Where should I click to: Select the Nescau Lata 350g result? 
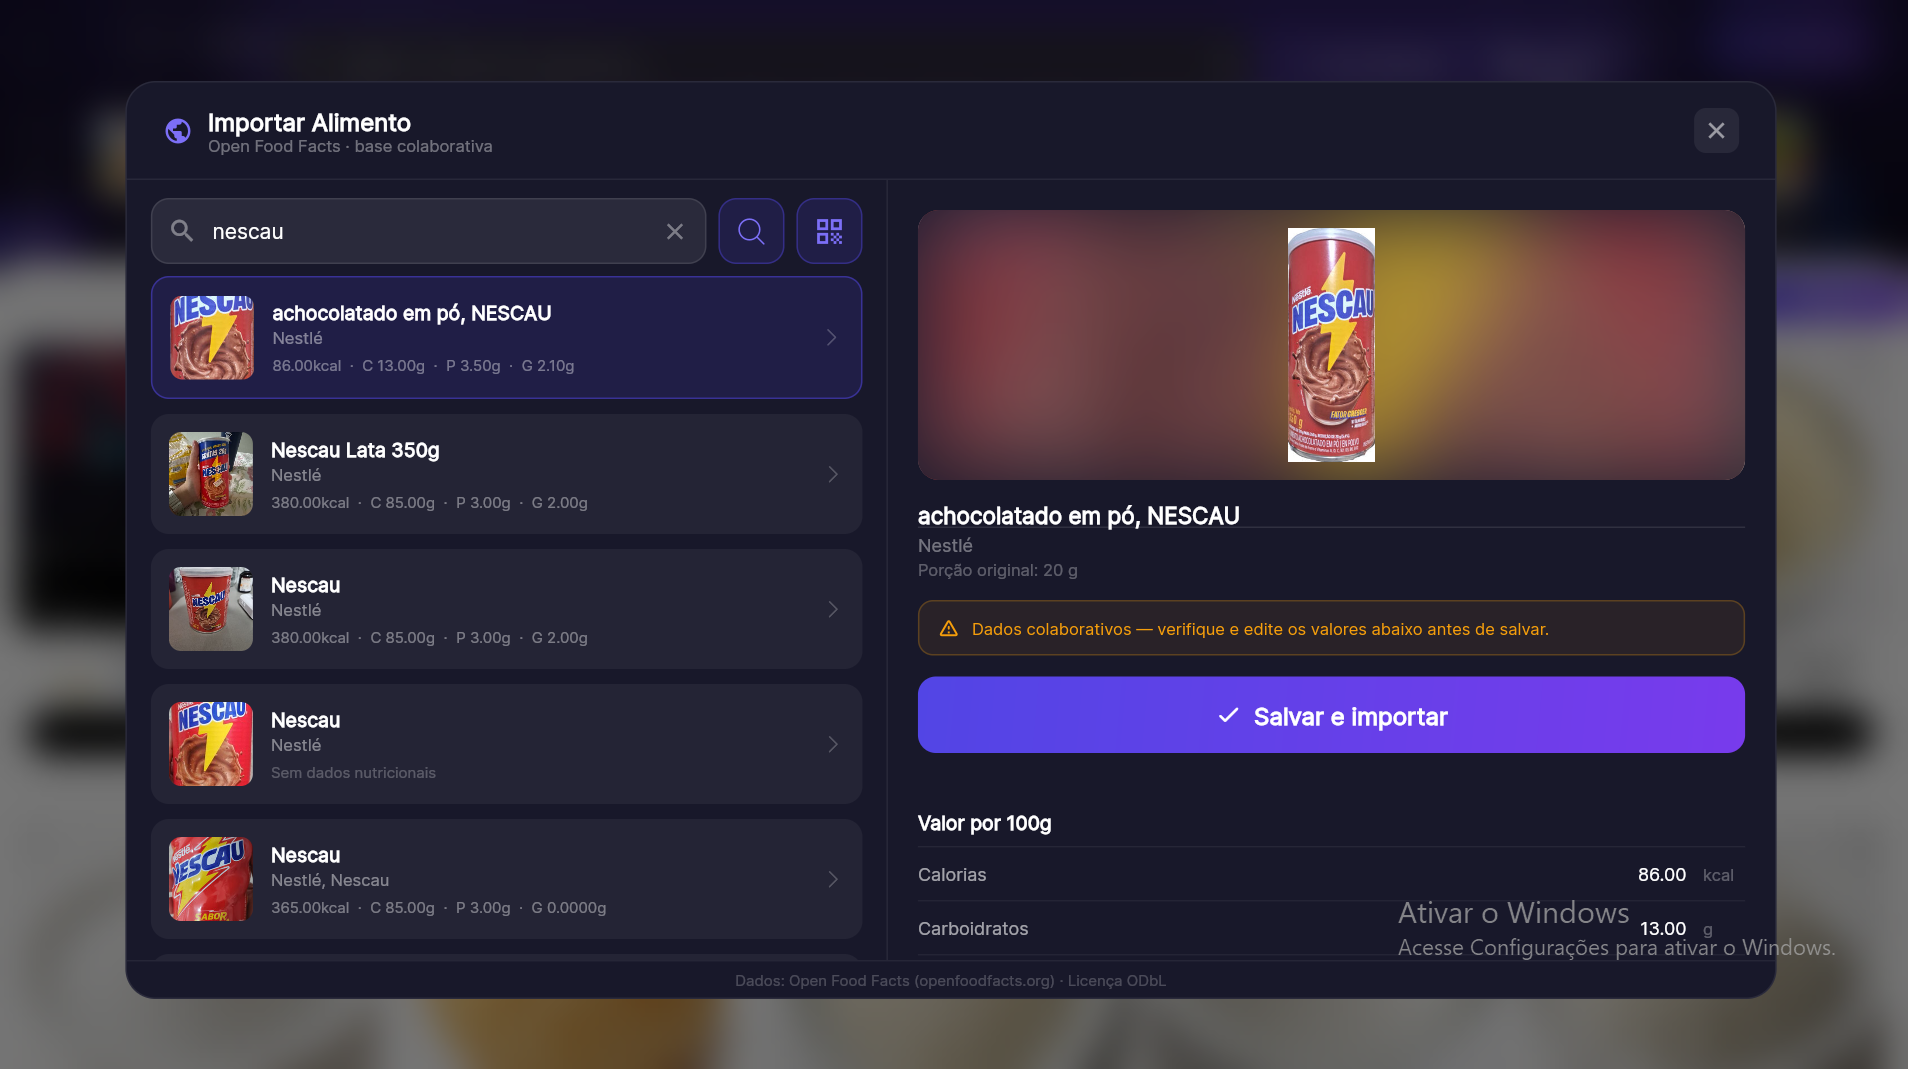(506, 474)
